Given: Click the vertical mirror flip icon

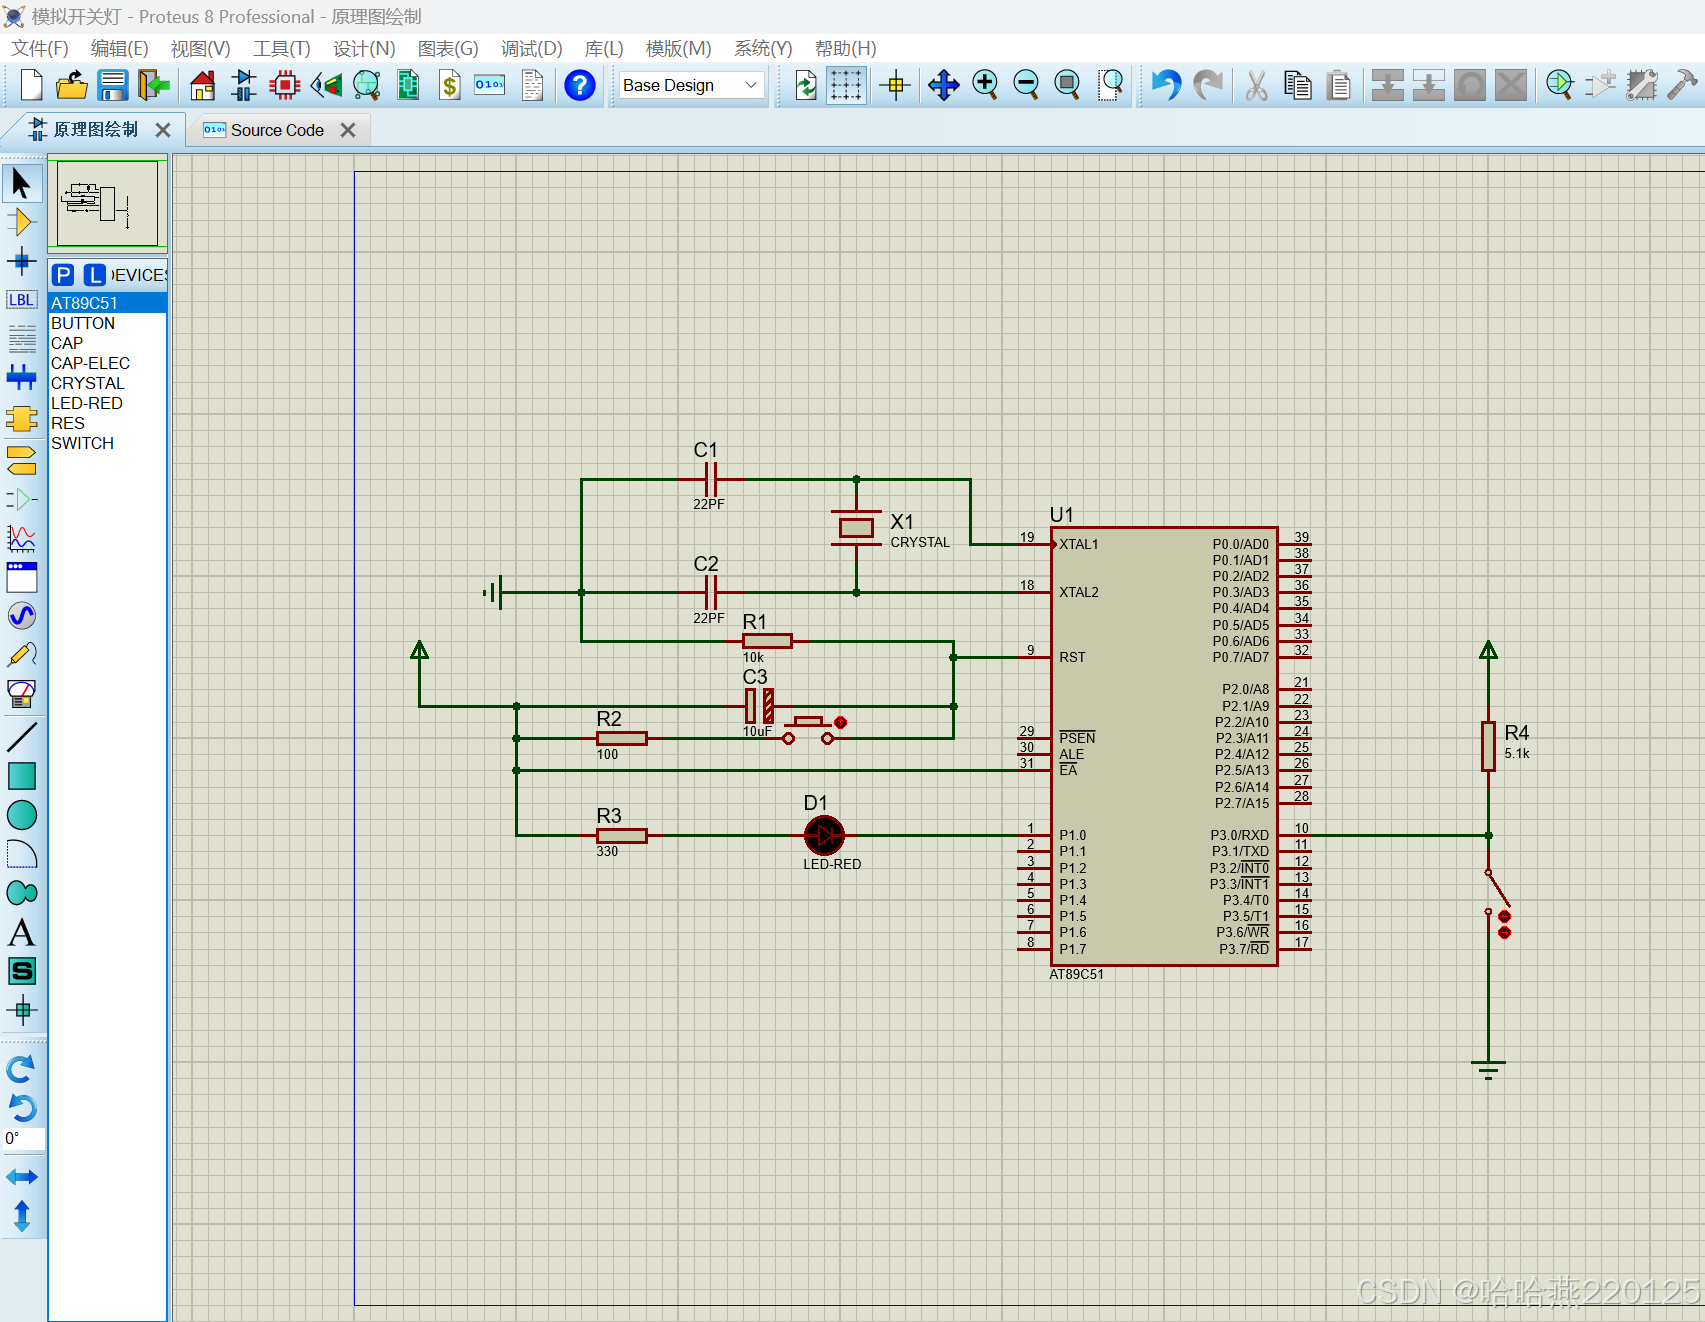Looking at the screenshot, I should (x=21, y=1216).
